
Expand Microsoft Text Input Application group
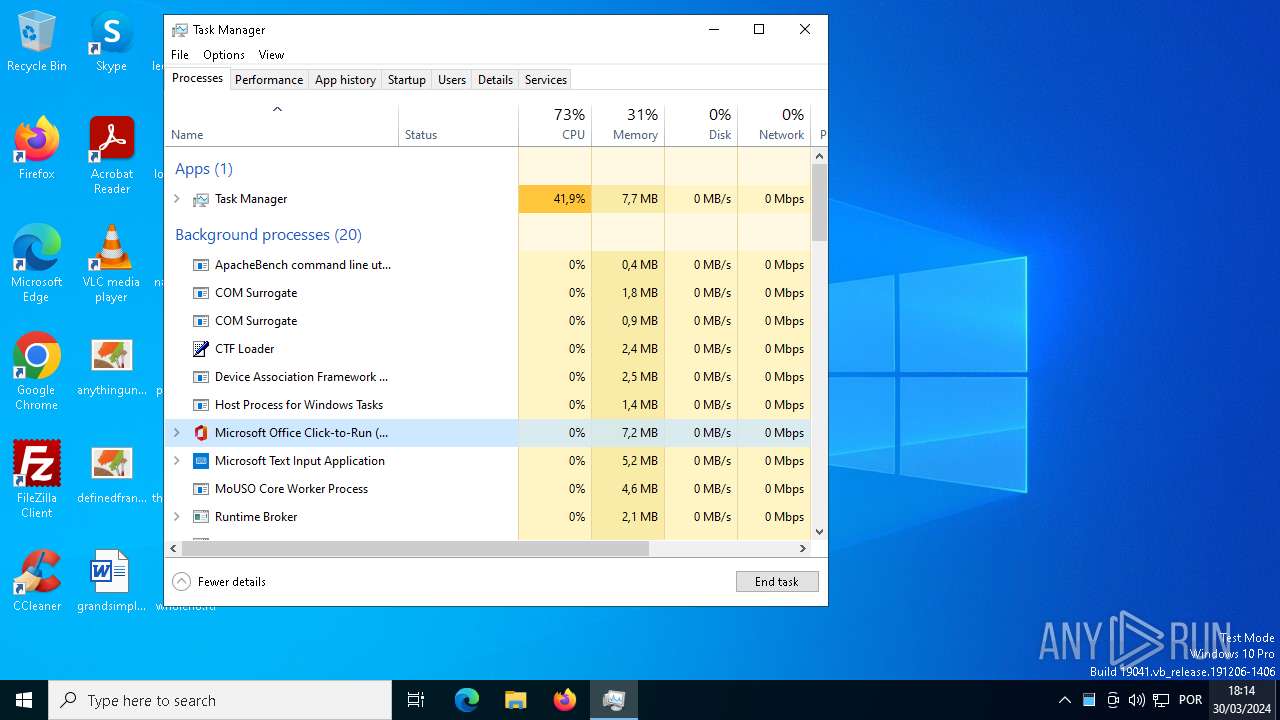[177, 461]
